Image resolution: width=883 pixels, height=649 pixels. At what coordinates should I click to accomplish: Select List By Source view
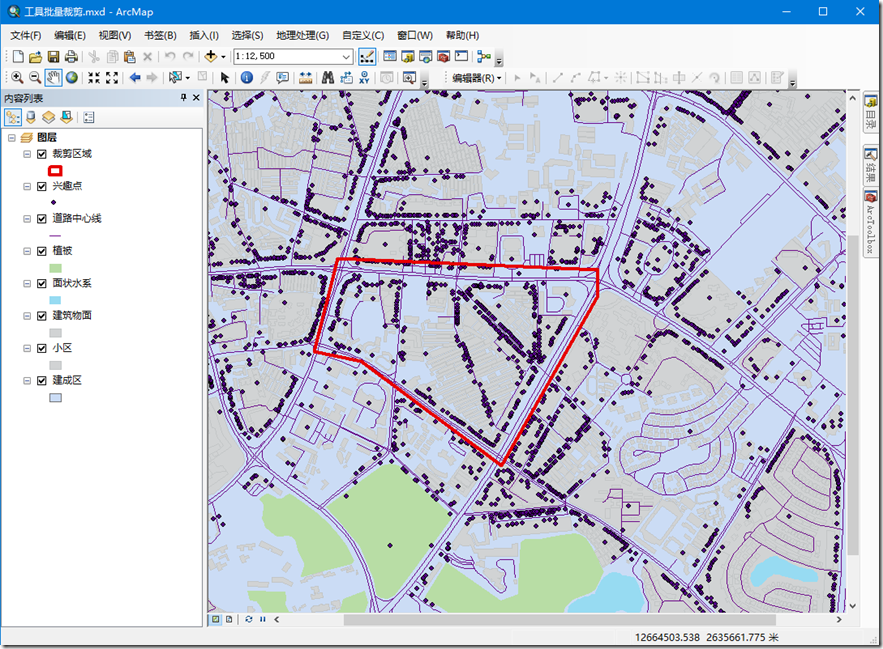click(x=31, y=117)
